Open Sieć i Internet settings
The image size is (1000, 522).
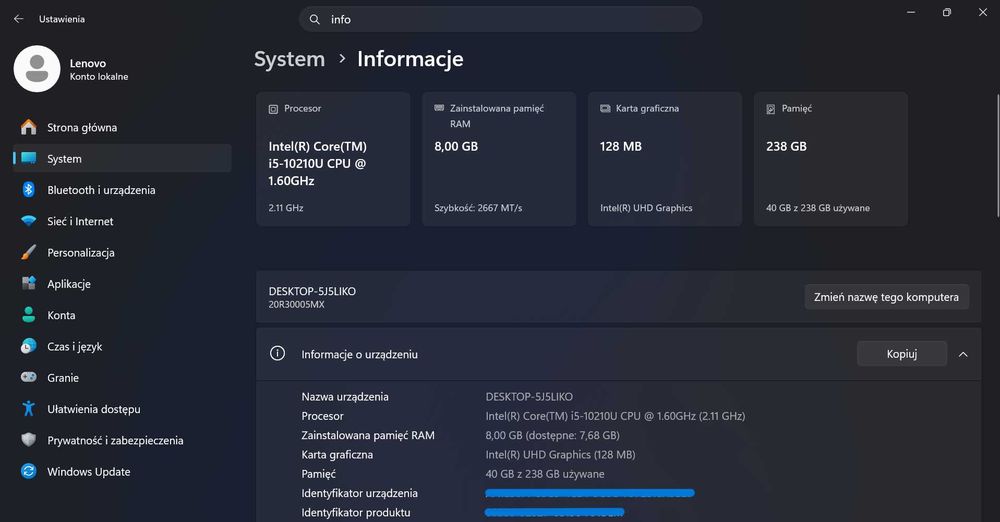coord(122,221)
